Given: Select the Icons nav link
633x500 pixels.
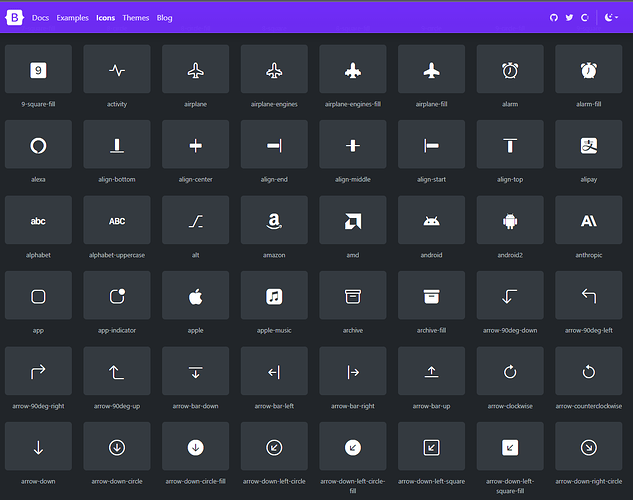Looking at the screenshot, I should pyautogui.click(x=105, y=18).
